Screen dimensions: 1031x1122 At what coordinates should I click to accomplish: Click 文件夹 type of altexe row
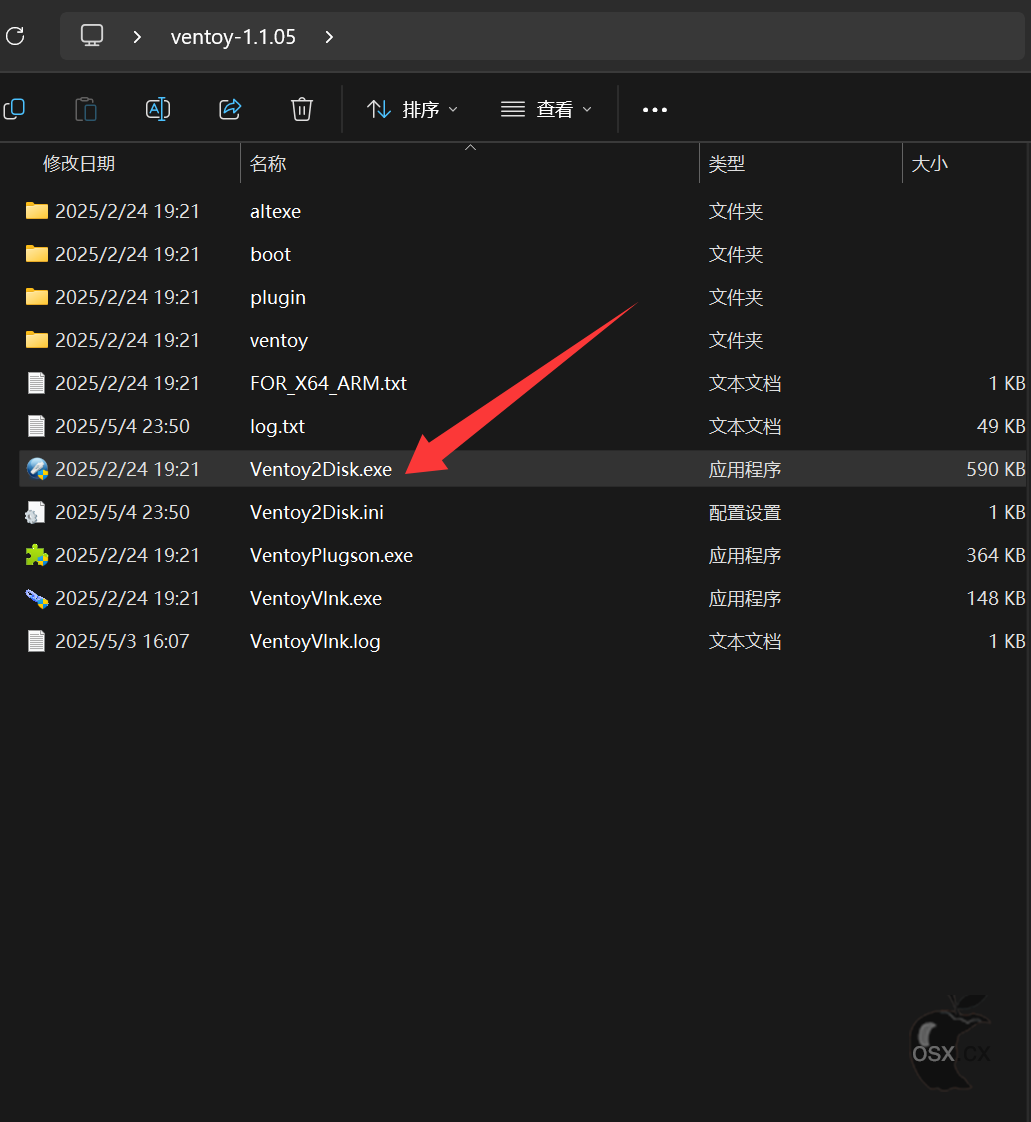736,212
